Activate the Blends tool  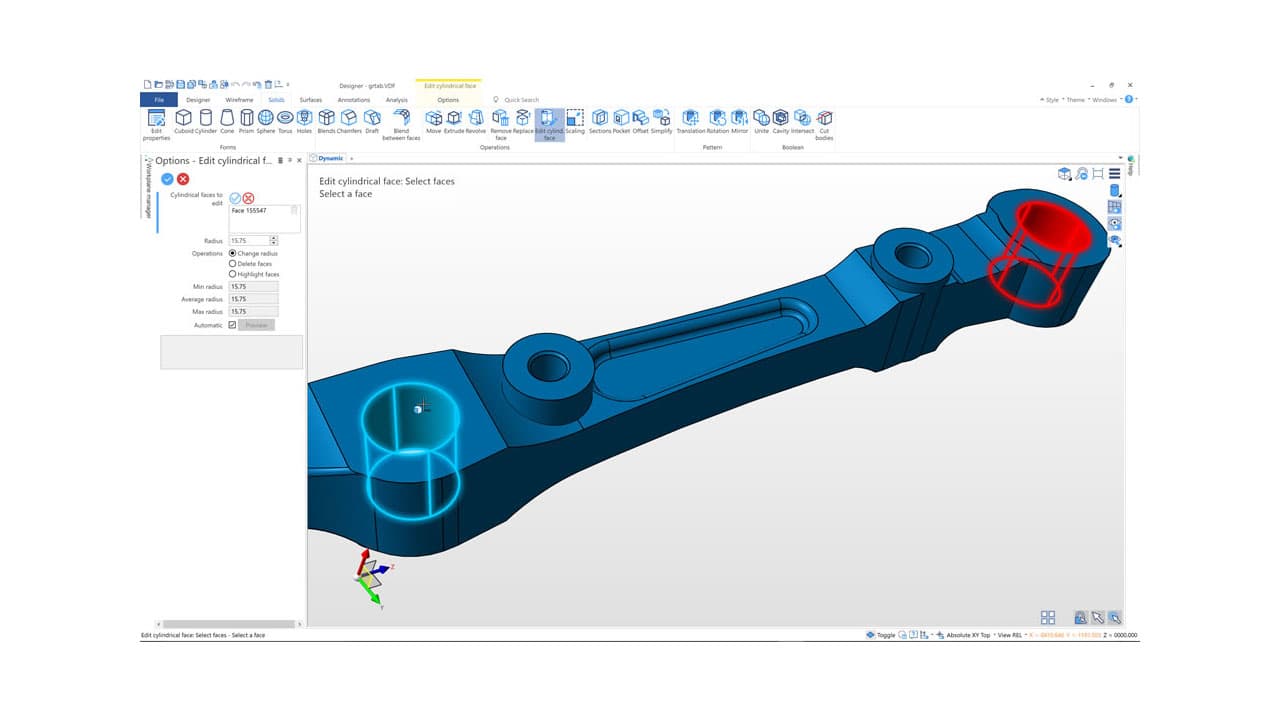coord(328,117)
